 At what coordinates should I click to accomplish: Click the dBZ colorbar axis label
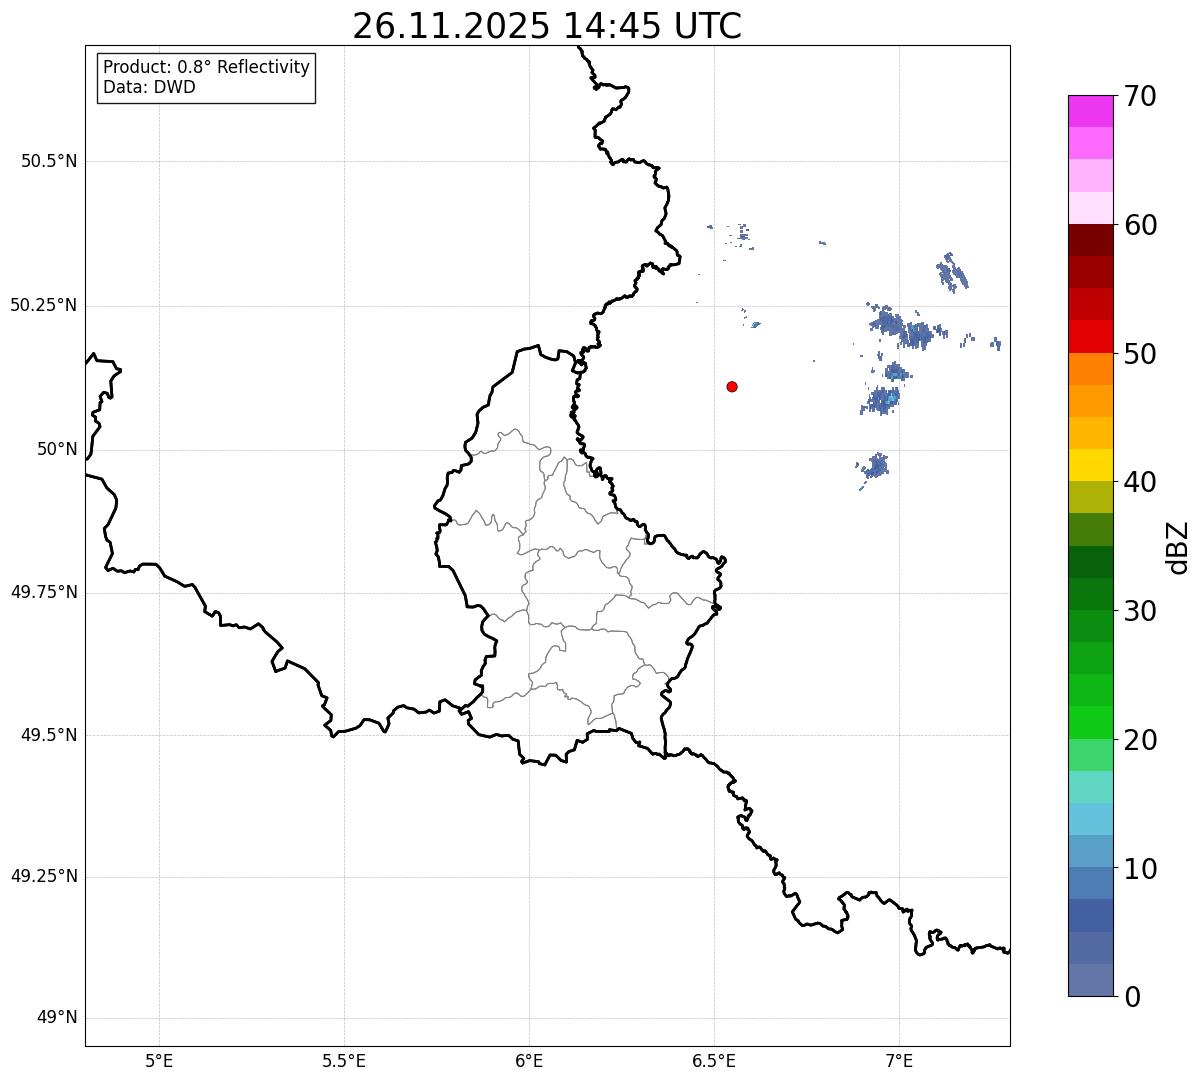(x=1178, y=546)
